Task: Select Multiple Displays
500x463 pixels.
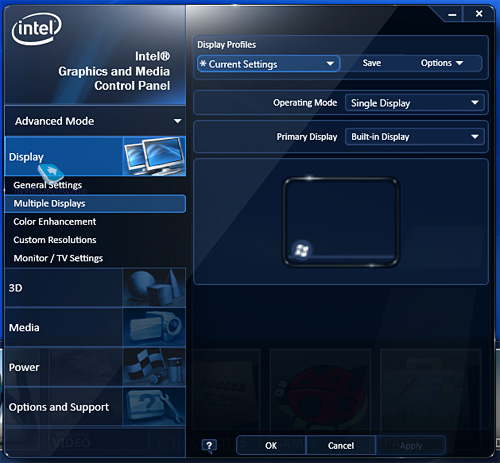Action: (x=95, y=204)
